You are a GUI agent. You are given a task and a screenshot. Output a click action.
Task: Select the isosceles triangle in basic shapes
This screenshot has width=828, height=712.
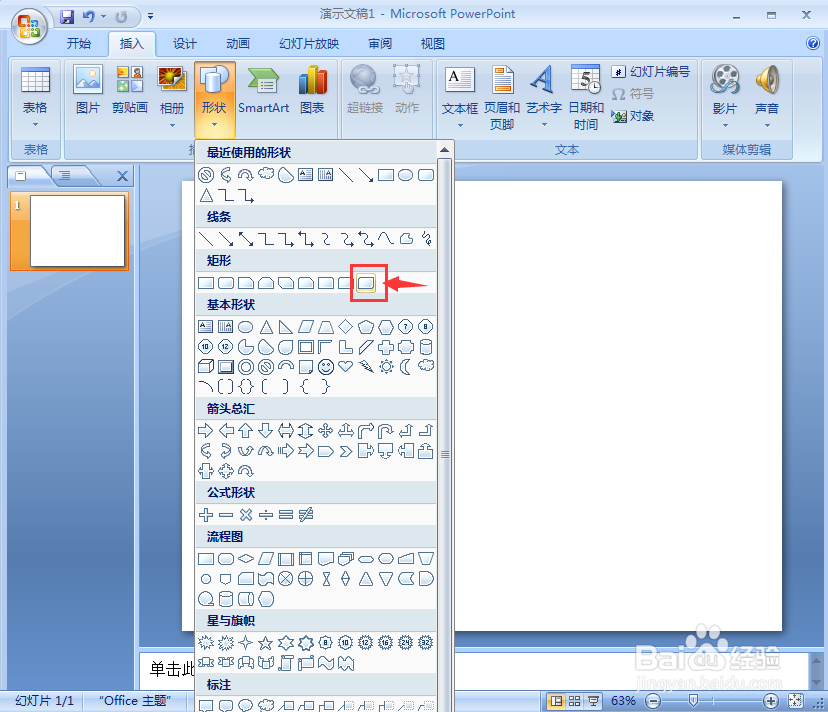coord(266,327)
